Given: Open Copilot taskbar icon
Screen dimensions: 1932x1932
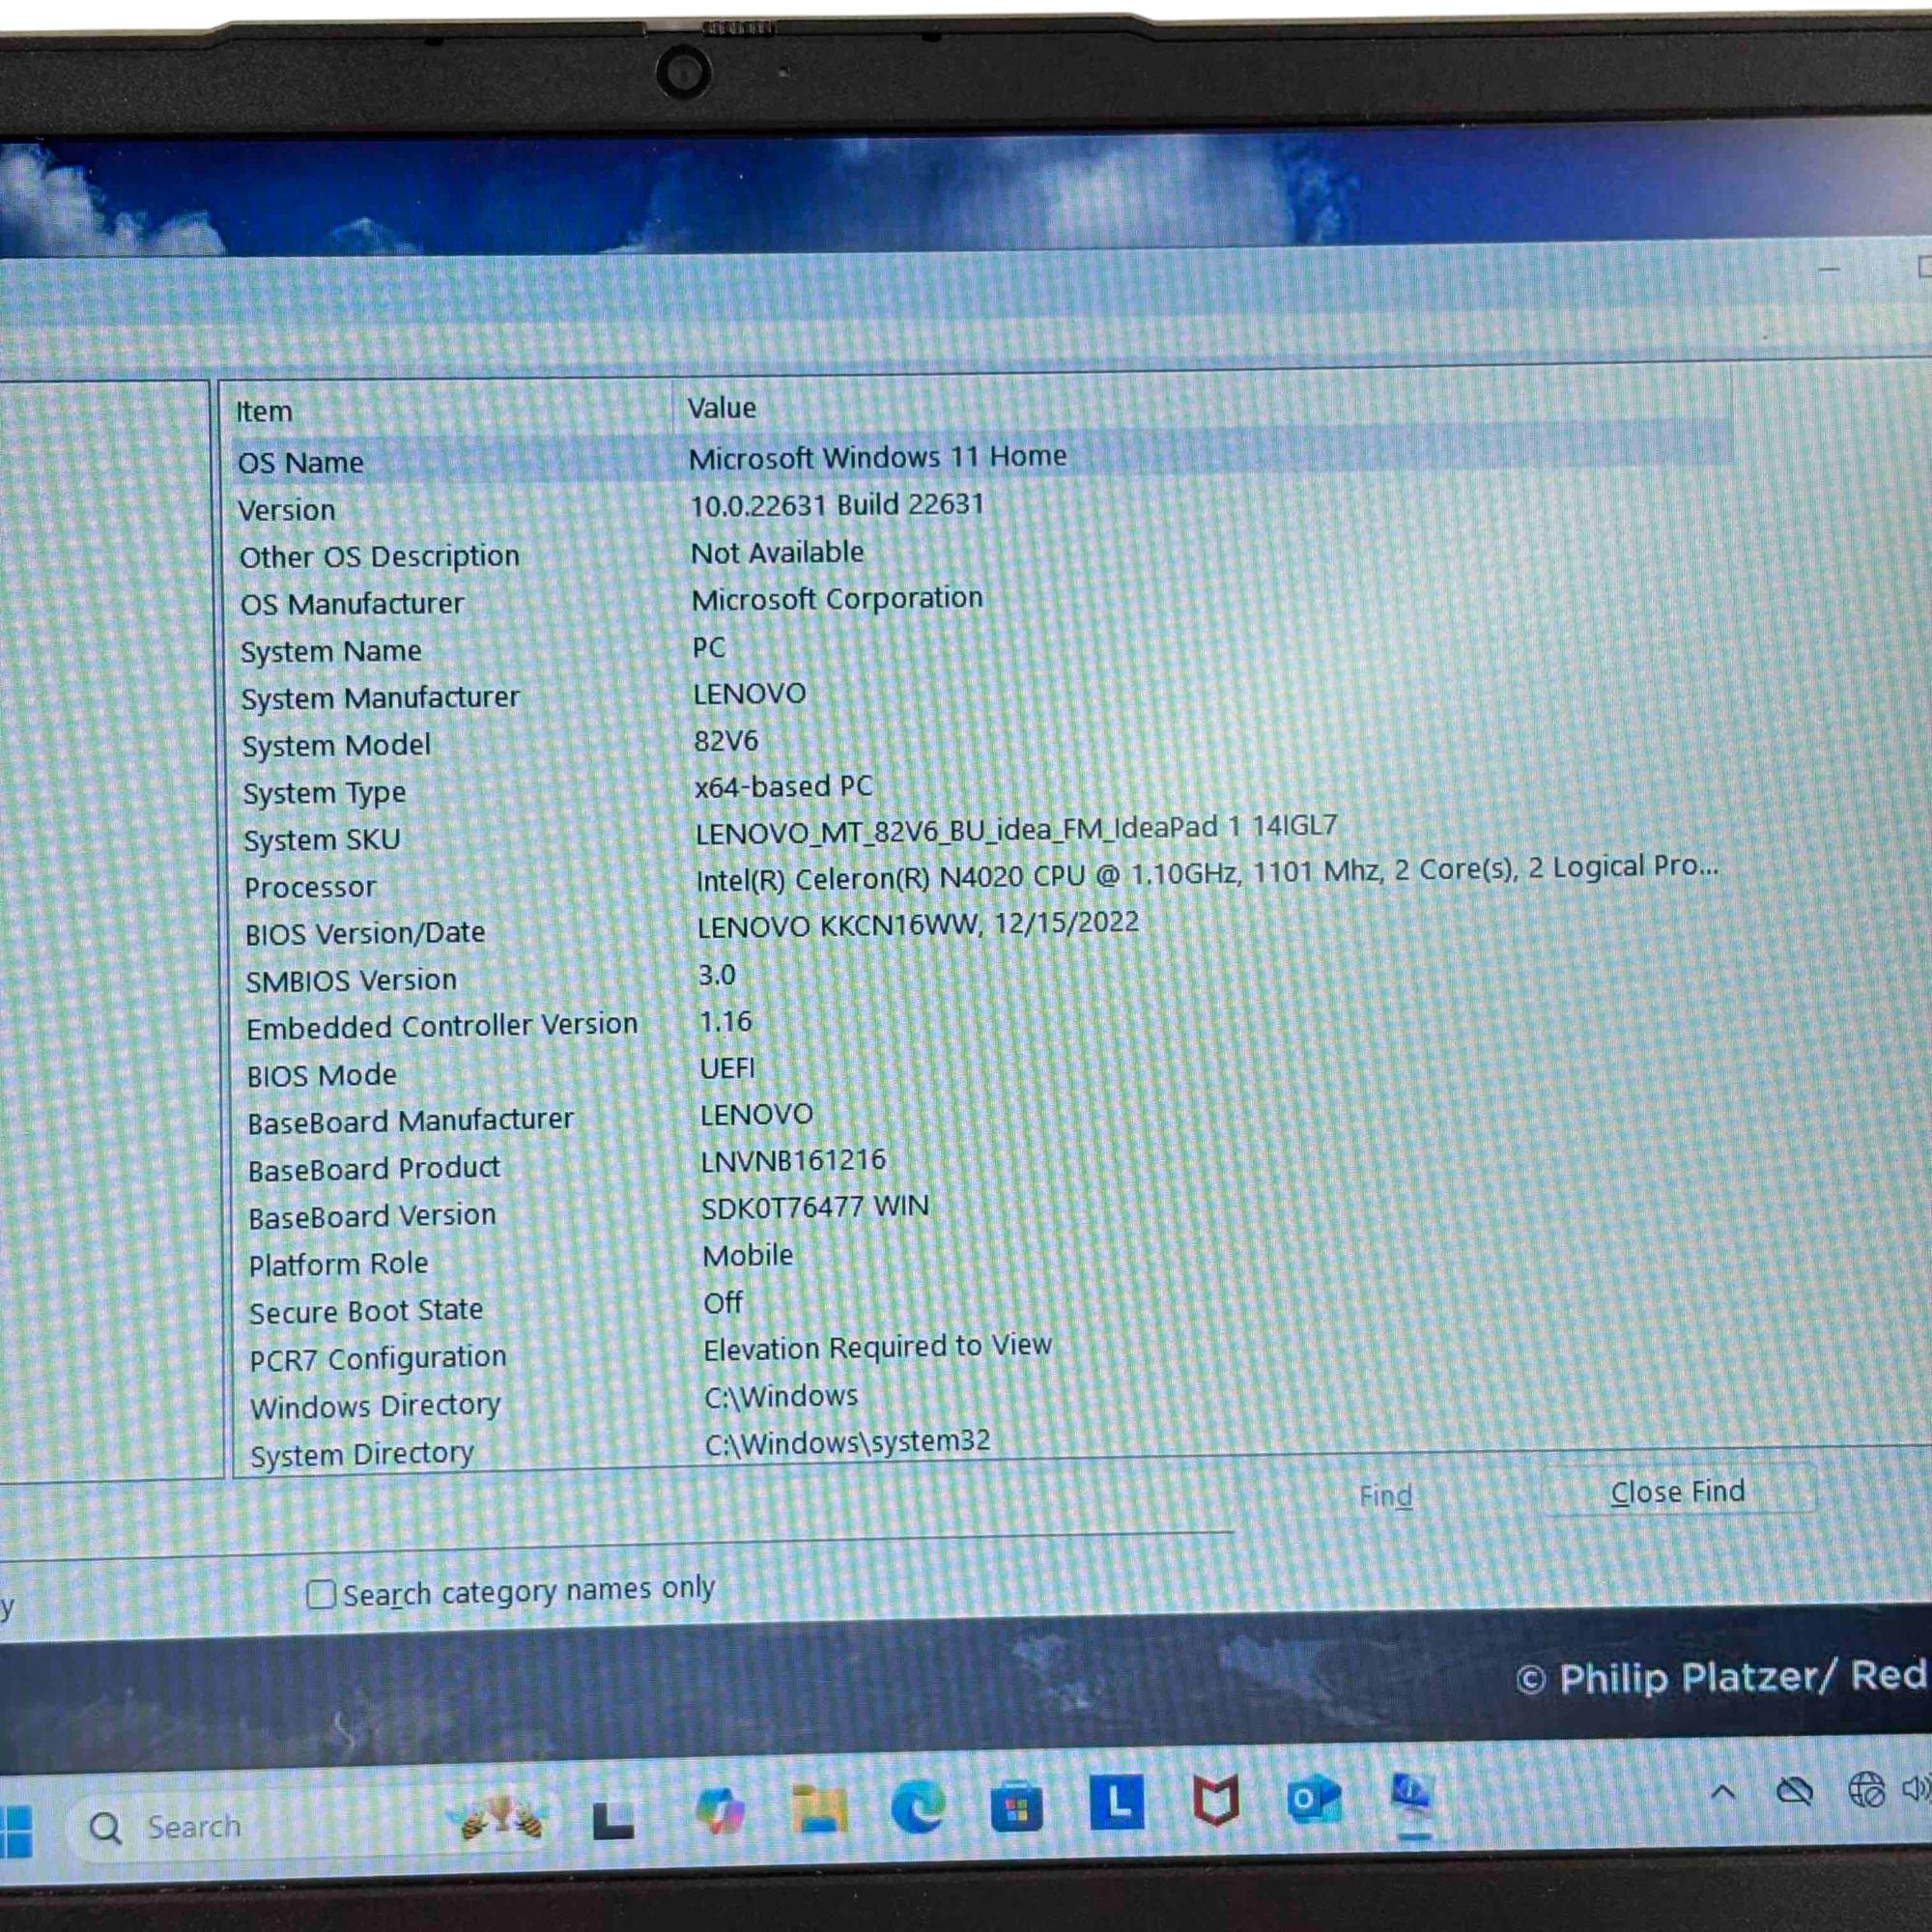Looking at the screenshot, I should [x=720, y=1811].
